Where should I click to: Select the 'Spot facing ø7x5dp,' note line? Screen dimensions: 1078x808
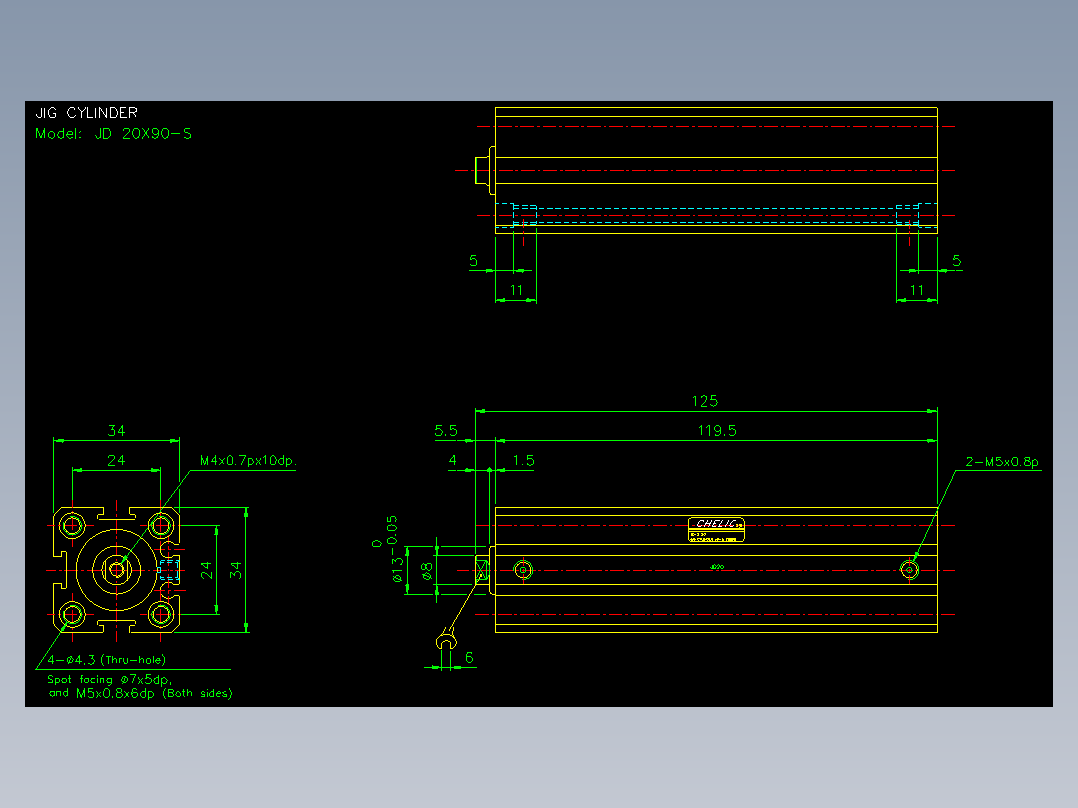(109, 679)
